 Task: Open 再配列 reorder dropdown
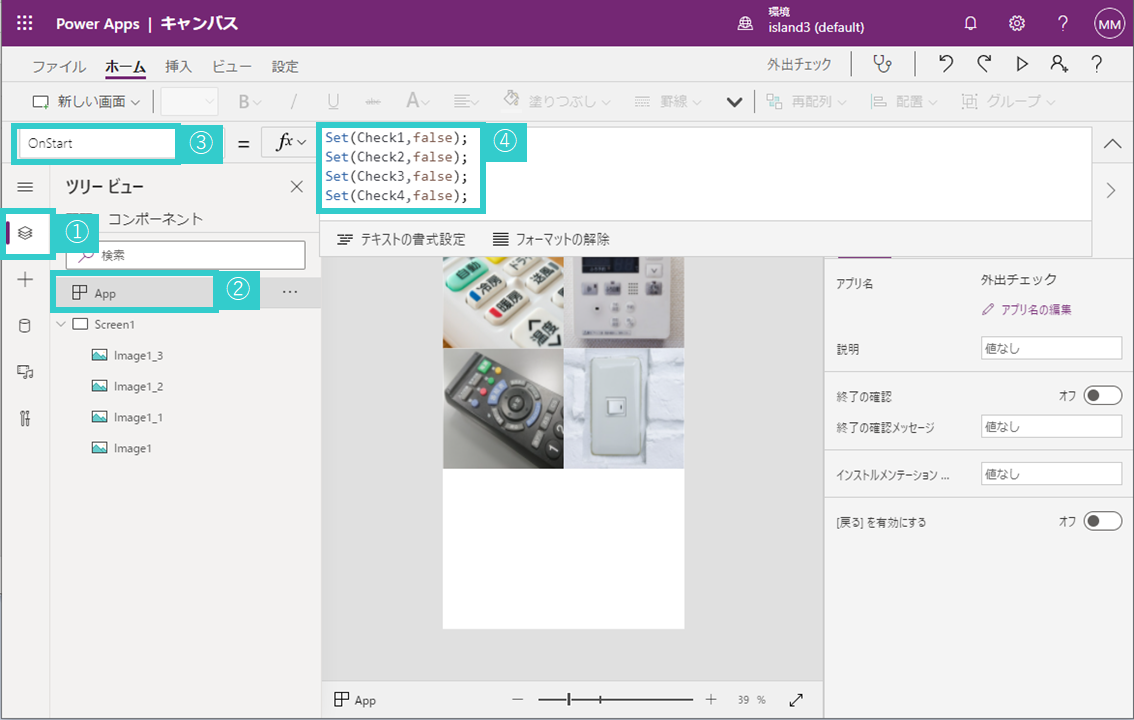pos(806,102)
